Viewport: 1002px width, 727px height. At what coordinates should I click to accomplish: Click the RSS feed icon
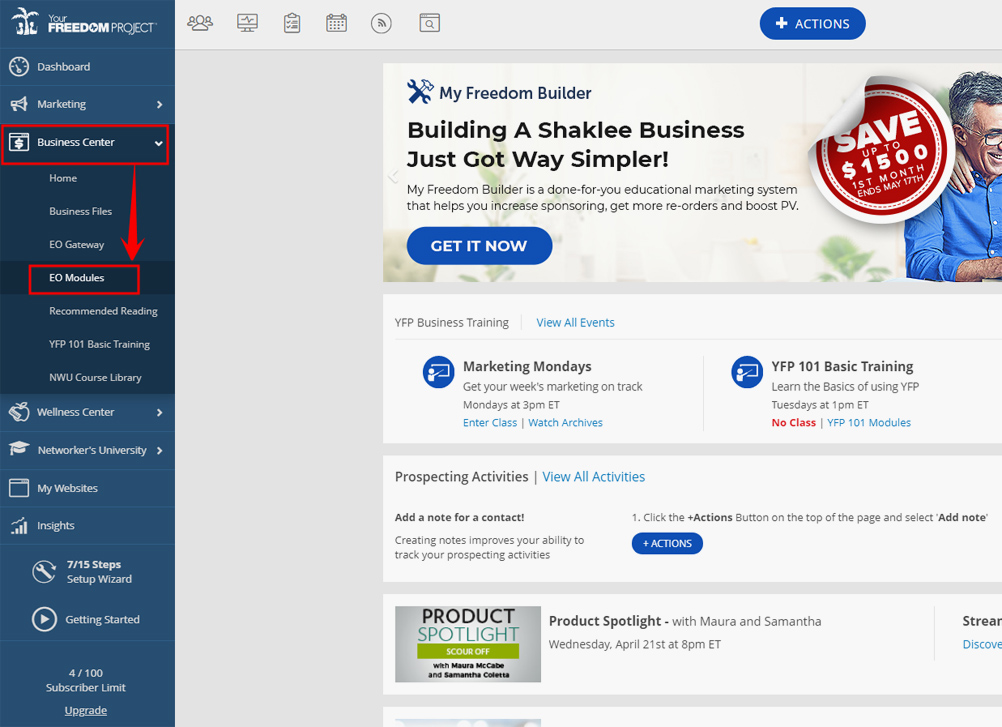pyautogui.click(x=382, y=24)
